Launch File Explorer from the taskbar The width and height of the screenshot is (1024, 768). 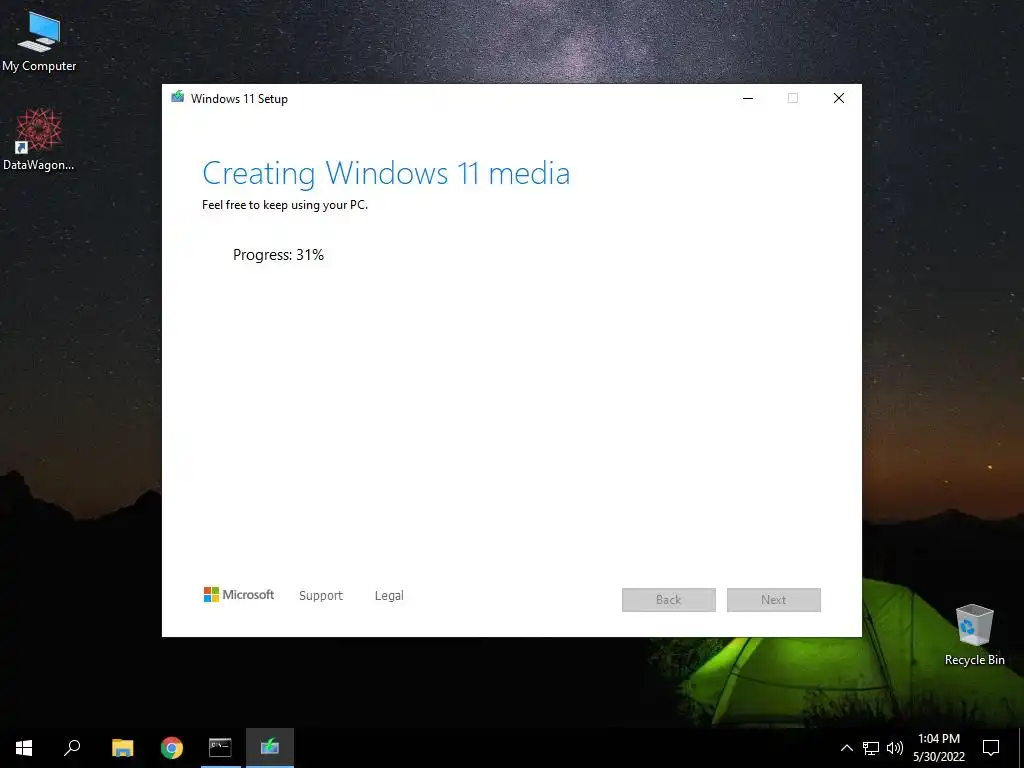[x=122, y=748]
